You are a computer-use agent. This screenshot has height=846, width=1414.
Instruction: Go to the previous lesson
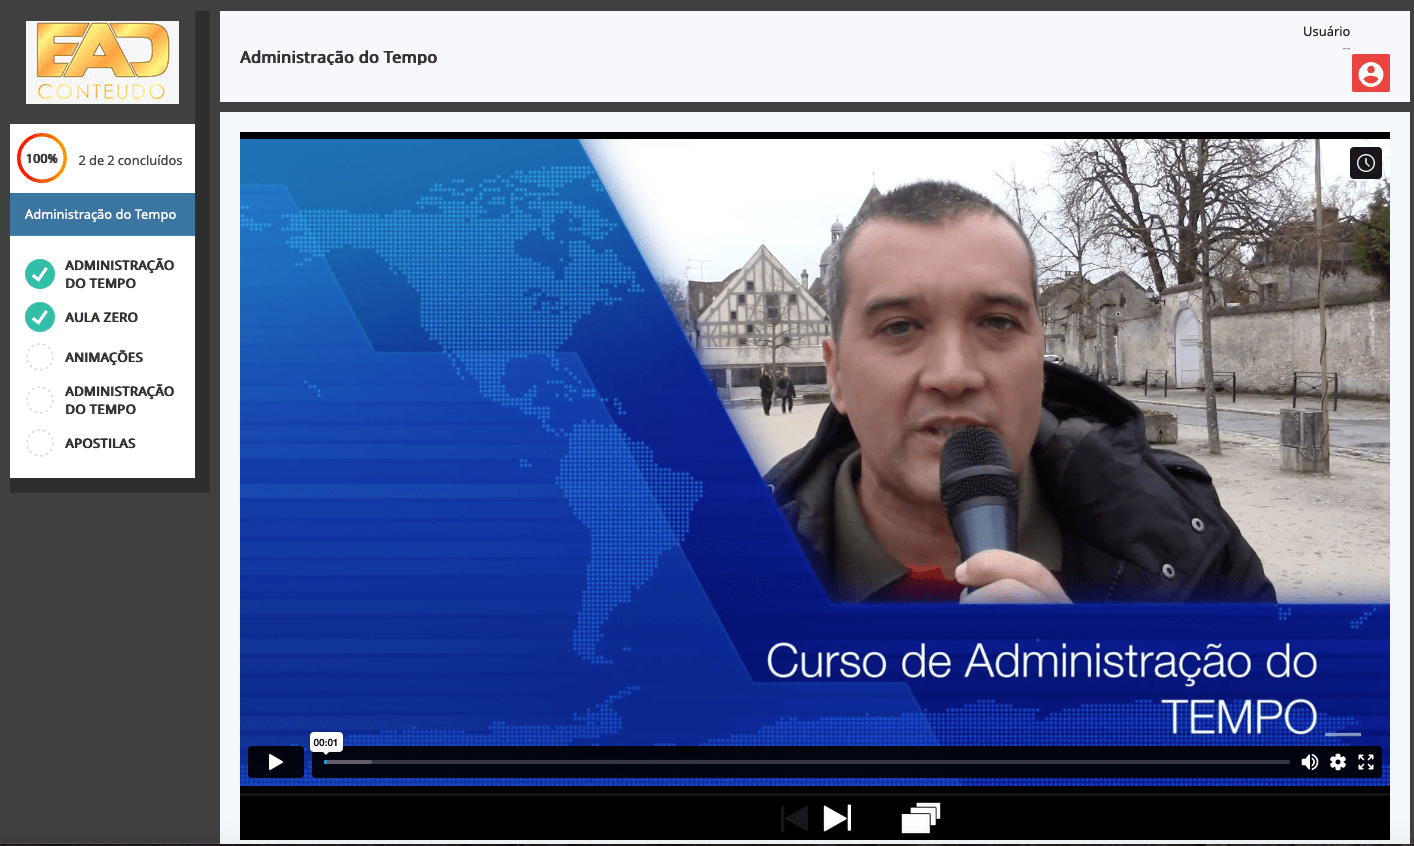coord(794,819)
